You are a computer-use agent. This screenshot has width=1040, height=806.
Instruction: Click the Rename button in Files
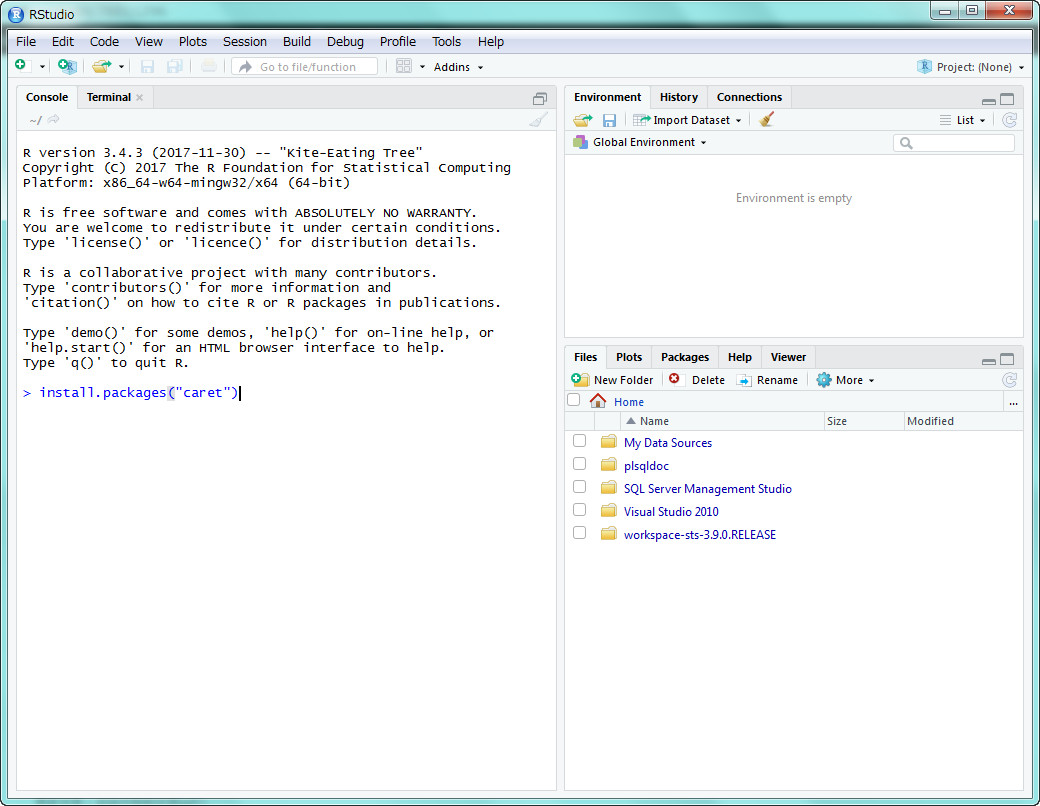767,380
